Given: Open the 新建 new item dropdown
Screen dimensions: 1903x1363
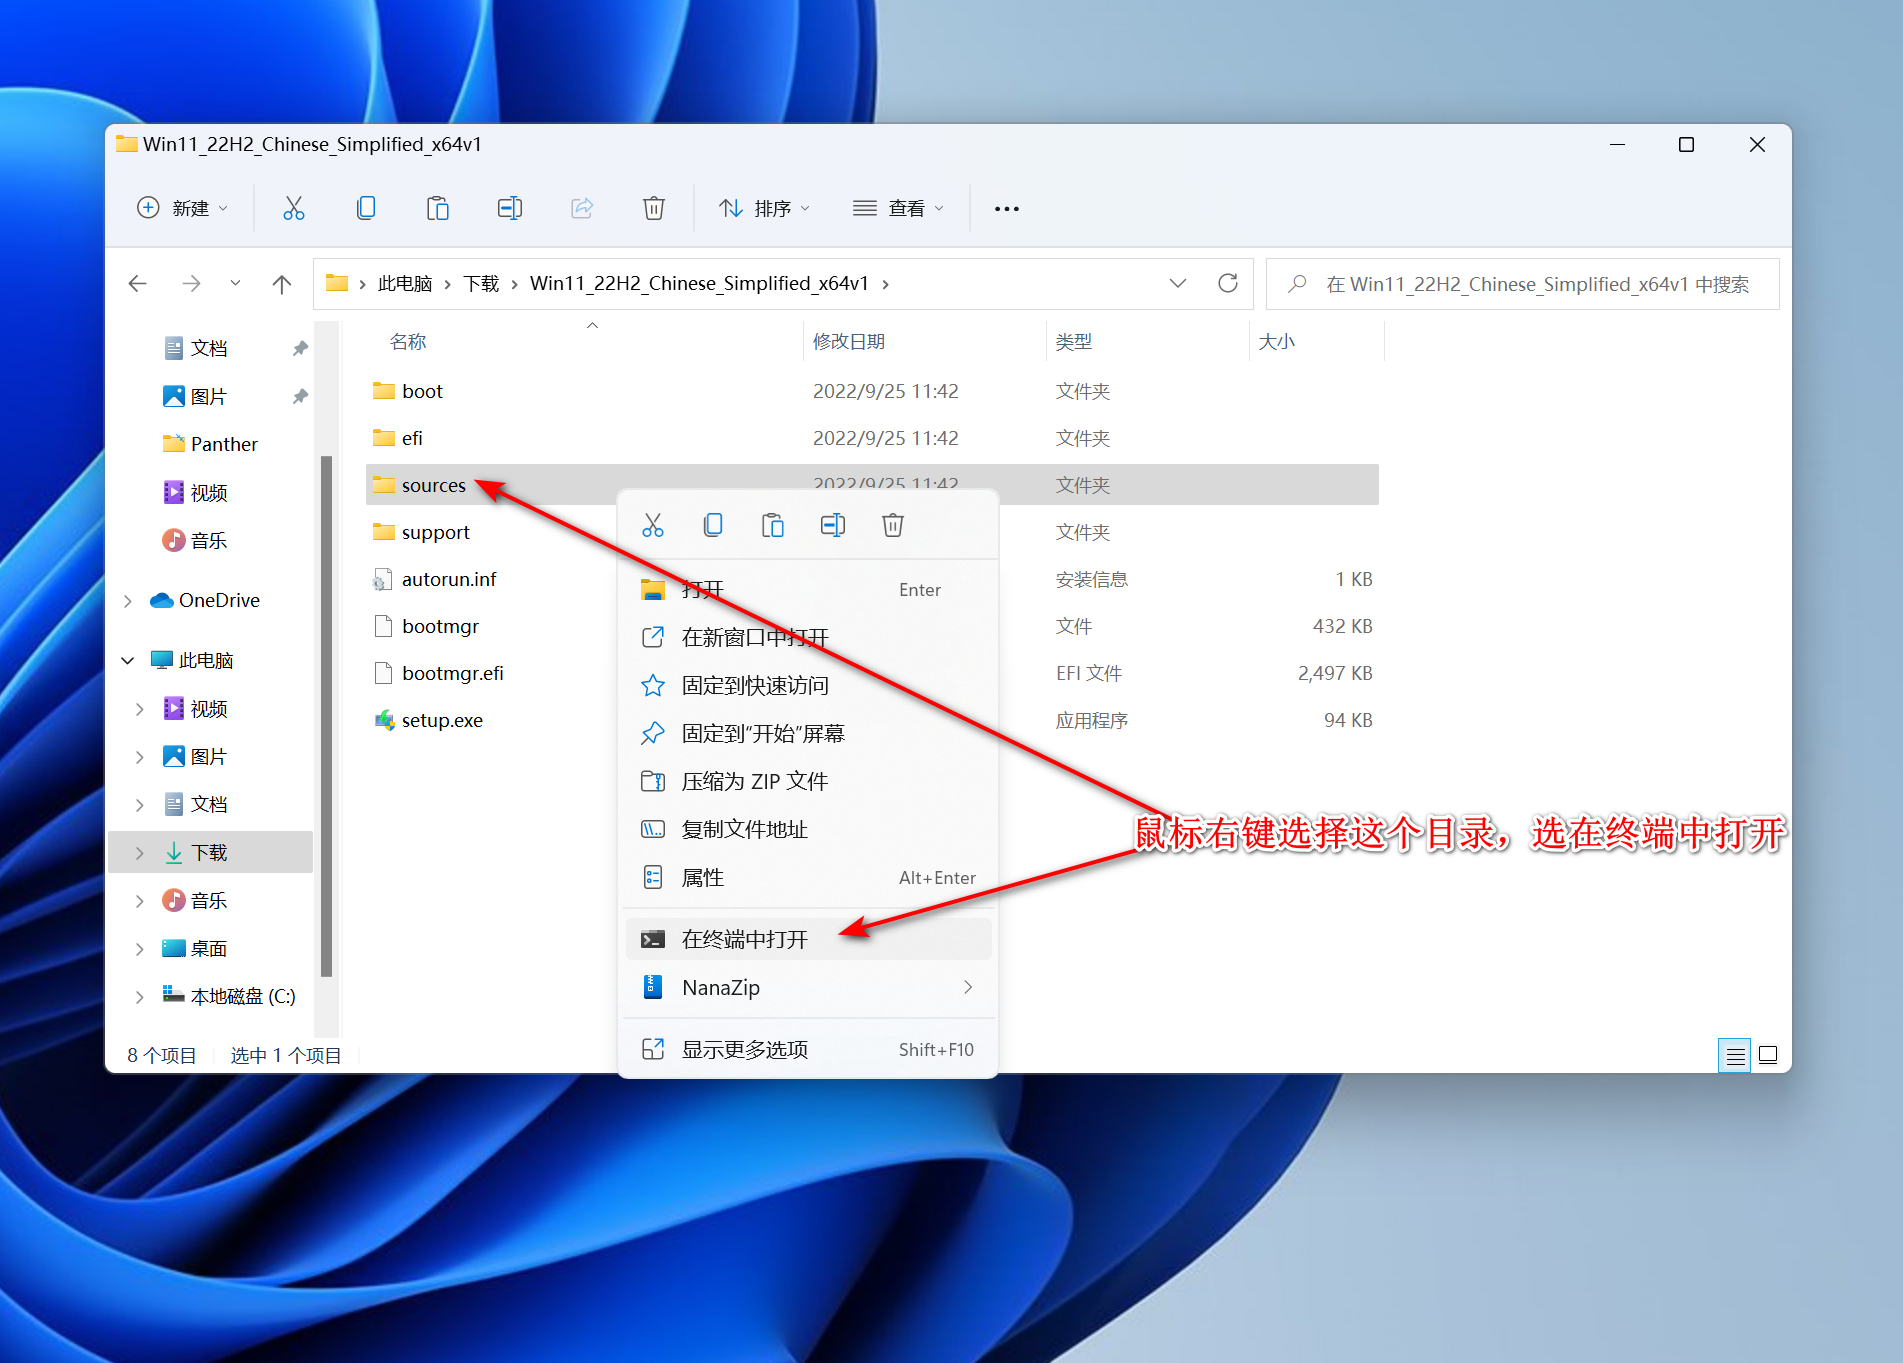Looking at the screenshot, I should point(183,208).
